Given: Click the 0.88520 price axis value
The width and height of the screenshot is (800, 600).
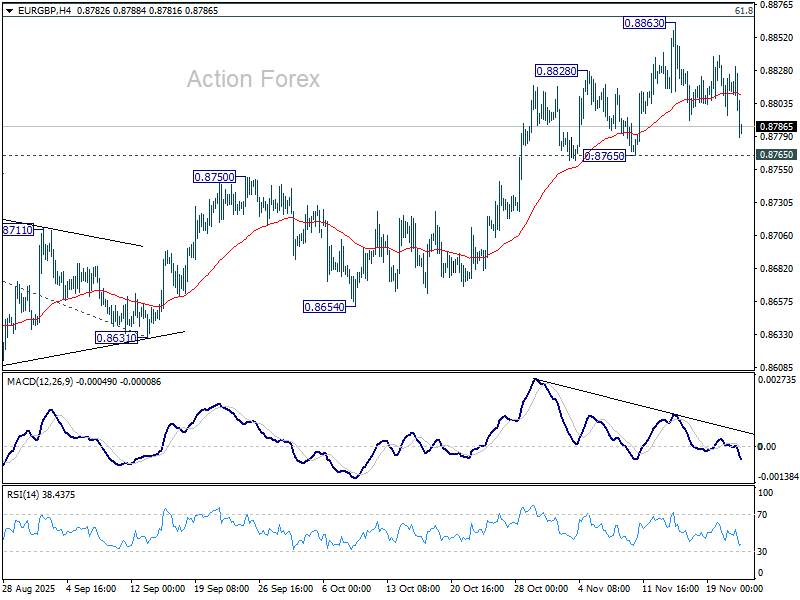Looking at the screenshot, I should pos(776,38).
